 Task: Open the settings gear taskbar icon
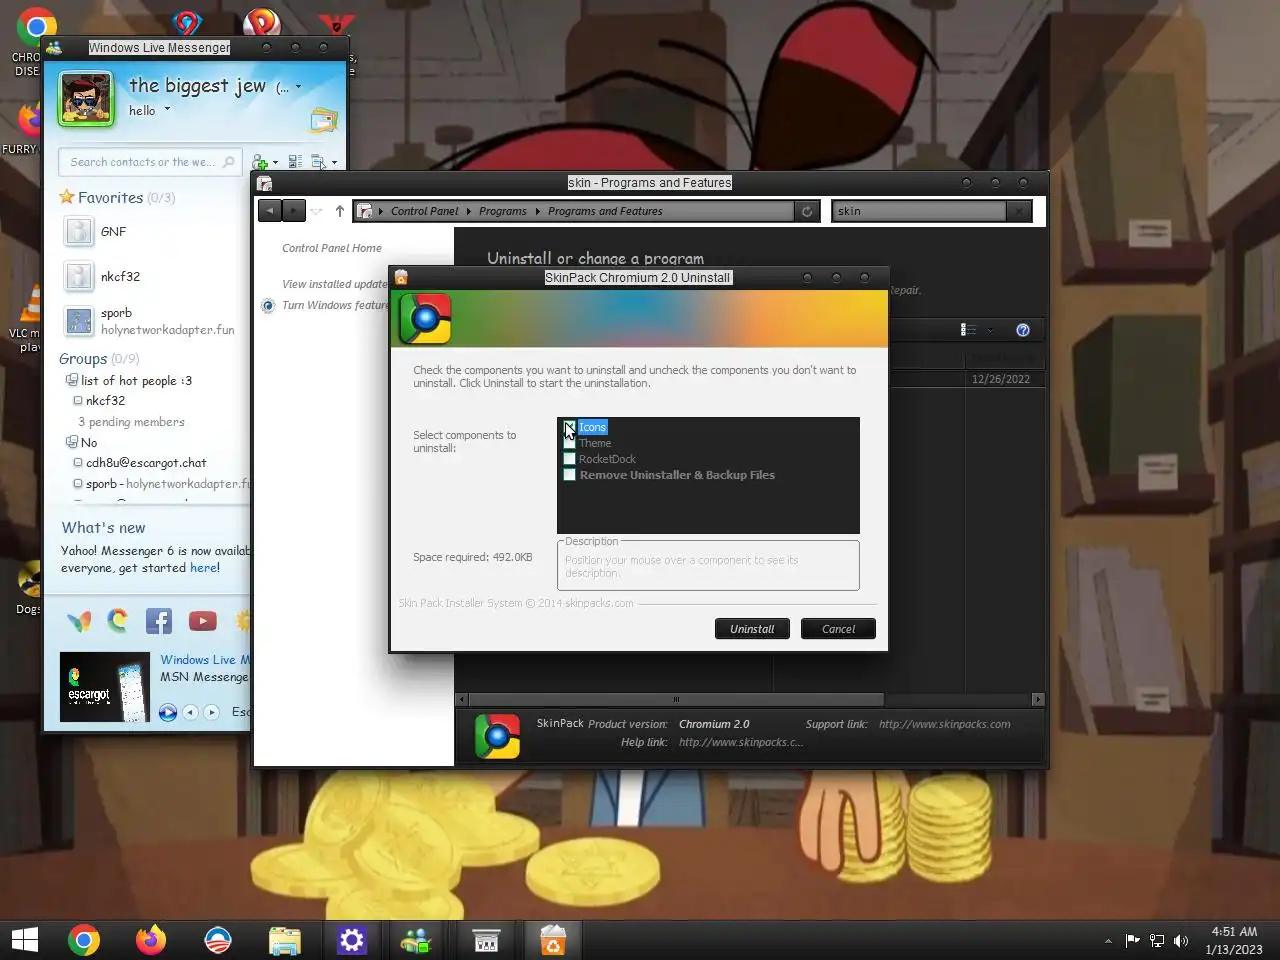[352, 940]
